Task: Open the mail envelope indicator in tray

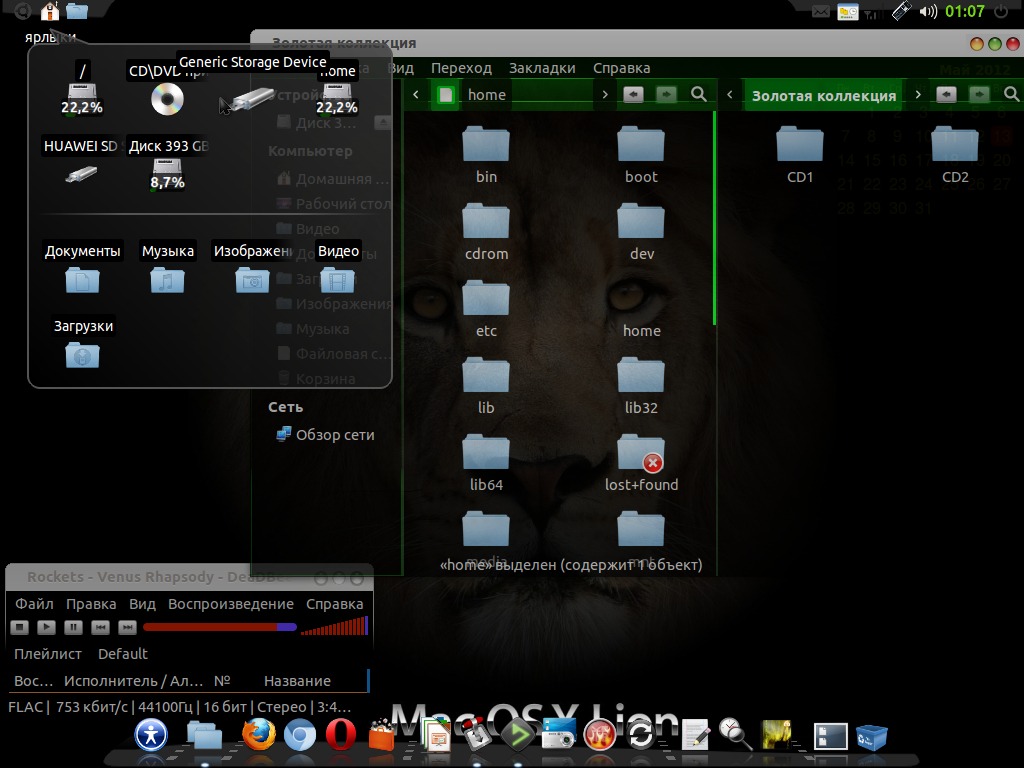Action: (x=820, y=12)
